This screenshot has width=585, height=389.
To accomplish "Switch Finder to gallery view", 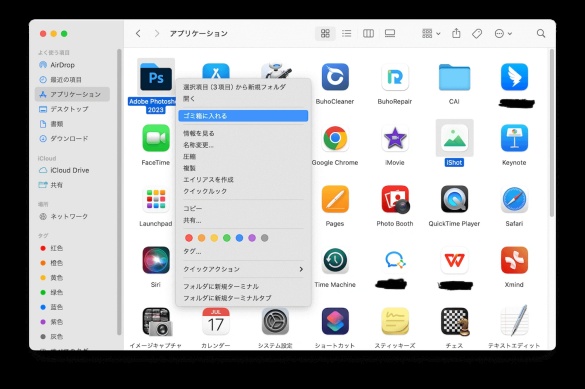I will [x=390, y=34].
